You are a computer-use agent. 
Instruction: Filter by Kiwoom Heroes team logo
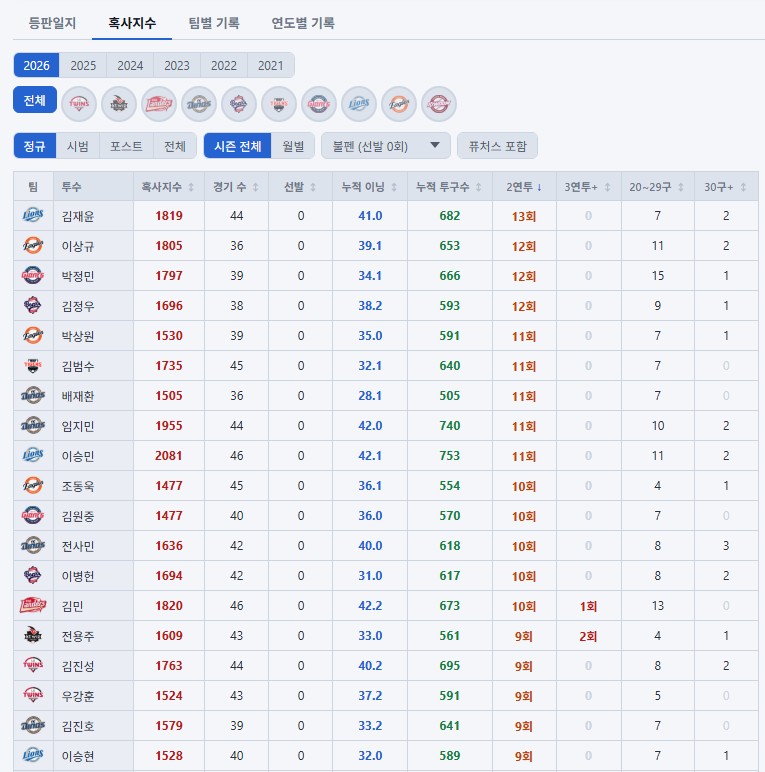pyautogui.click(x=439, y=104)
